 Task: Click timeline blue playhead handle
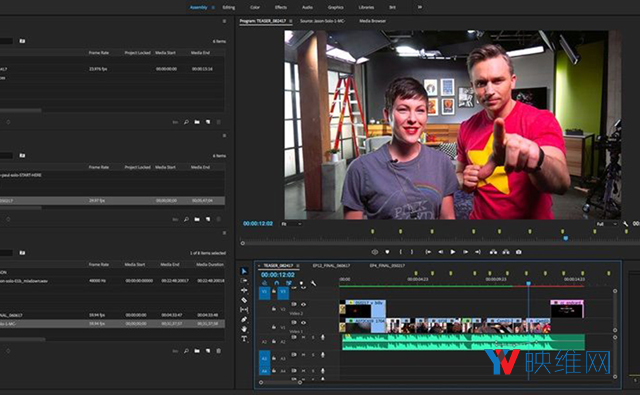click(528, 283)
